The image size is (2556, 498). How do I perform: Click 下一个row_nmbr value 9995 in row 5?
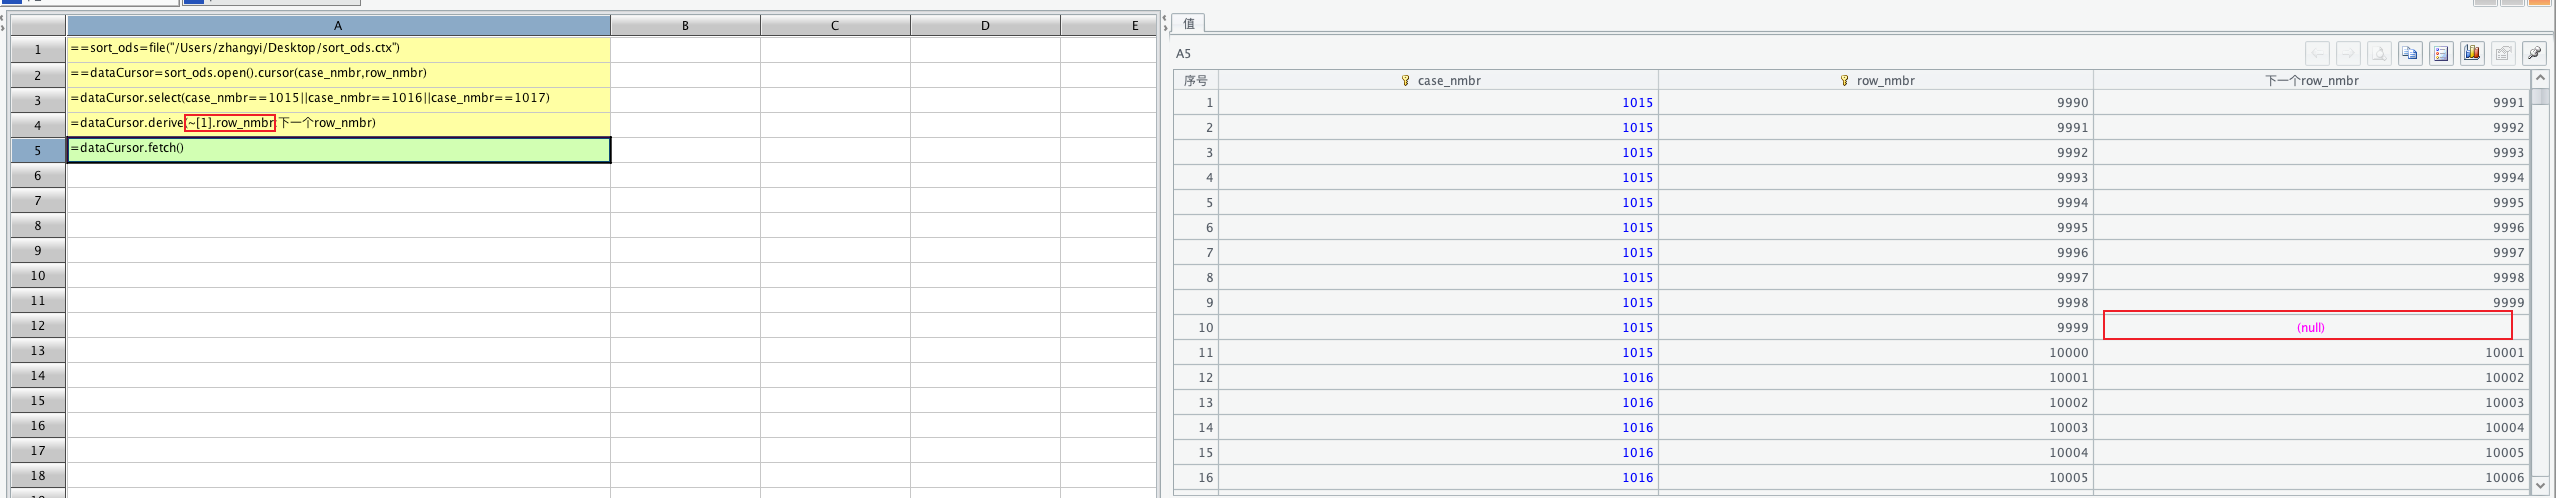coord(2311,202)
